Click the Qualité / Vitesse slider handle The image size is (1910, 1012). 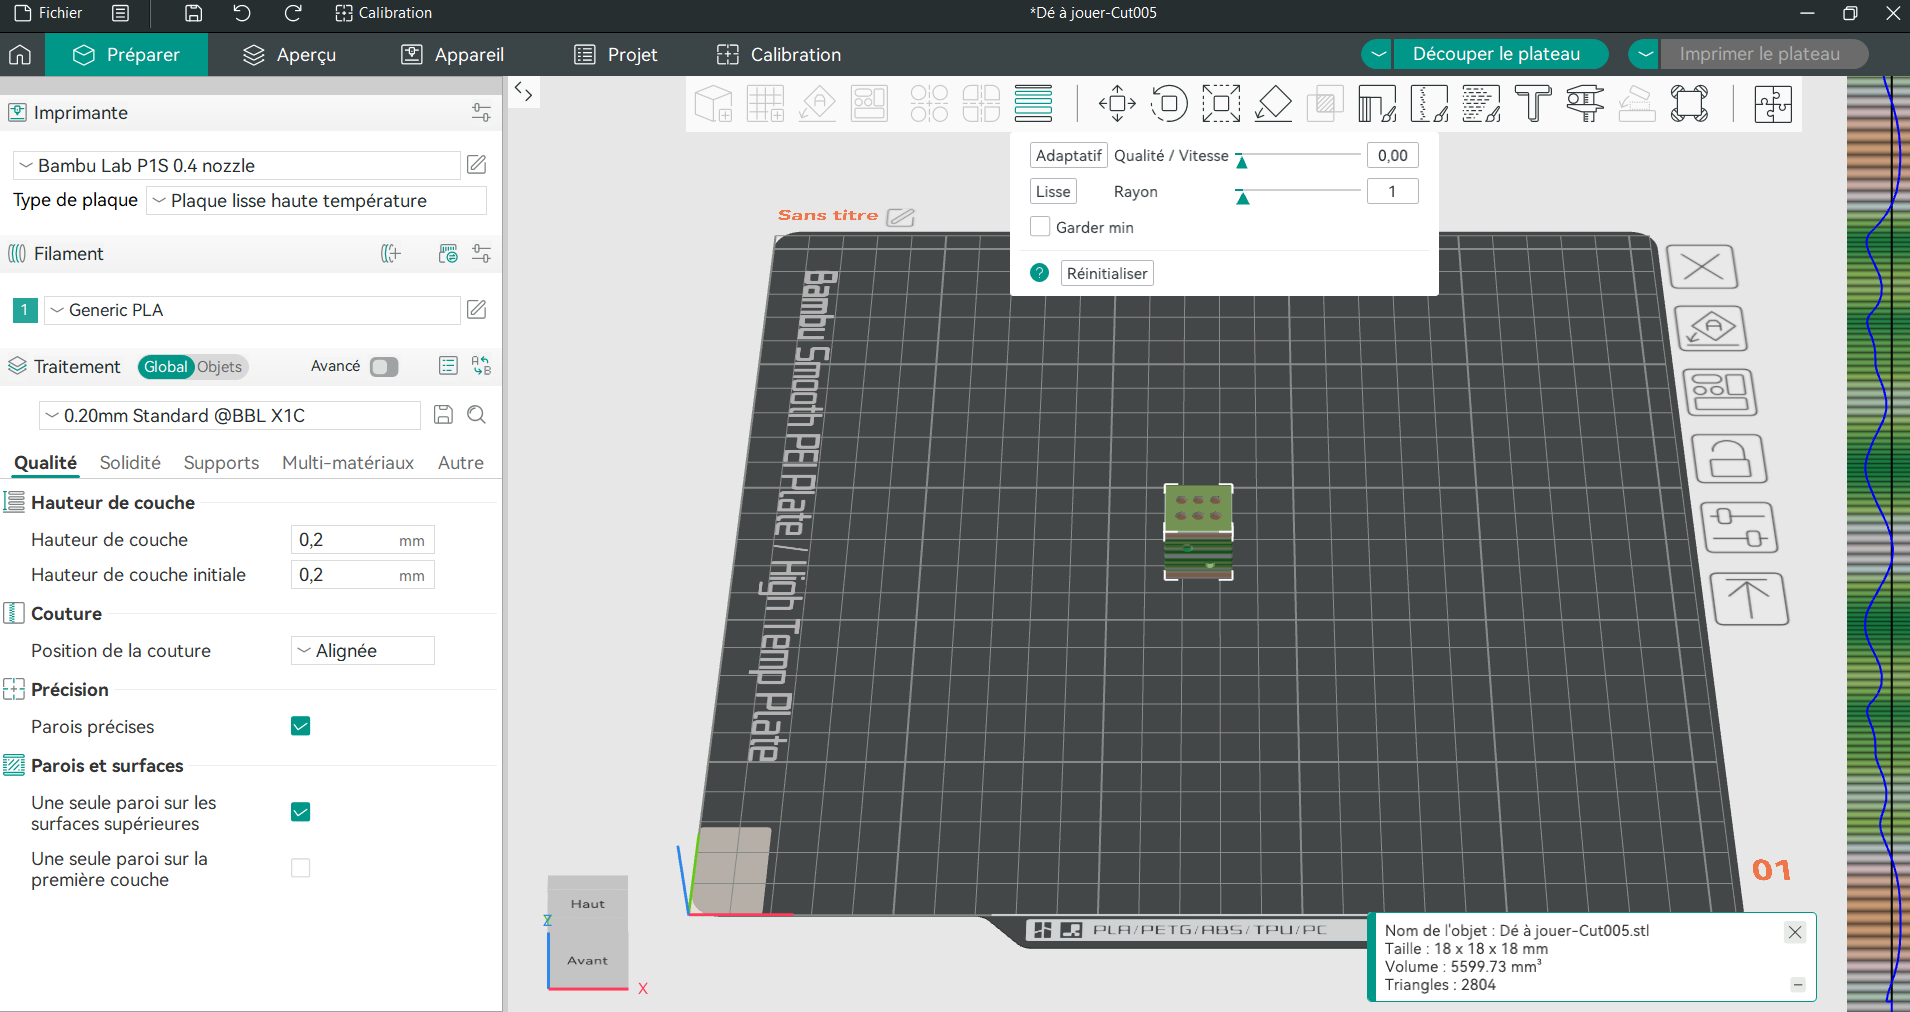click(x=1242, y=161)
